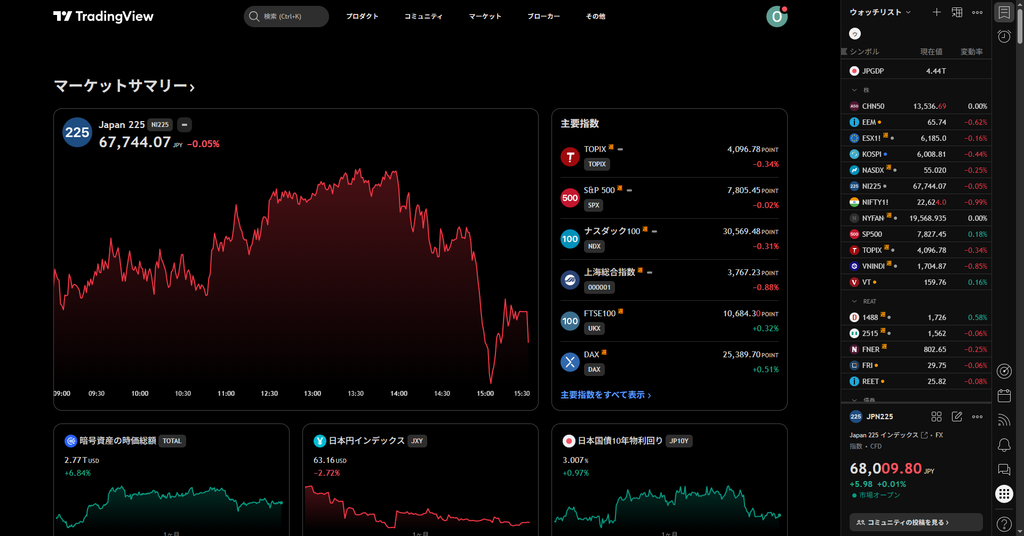Select the EEM row in the watchlist
The width and height of the screenshot is (1024, 536).
pos(916,122)
